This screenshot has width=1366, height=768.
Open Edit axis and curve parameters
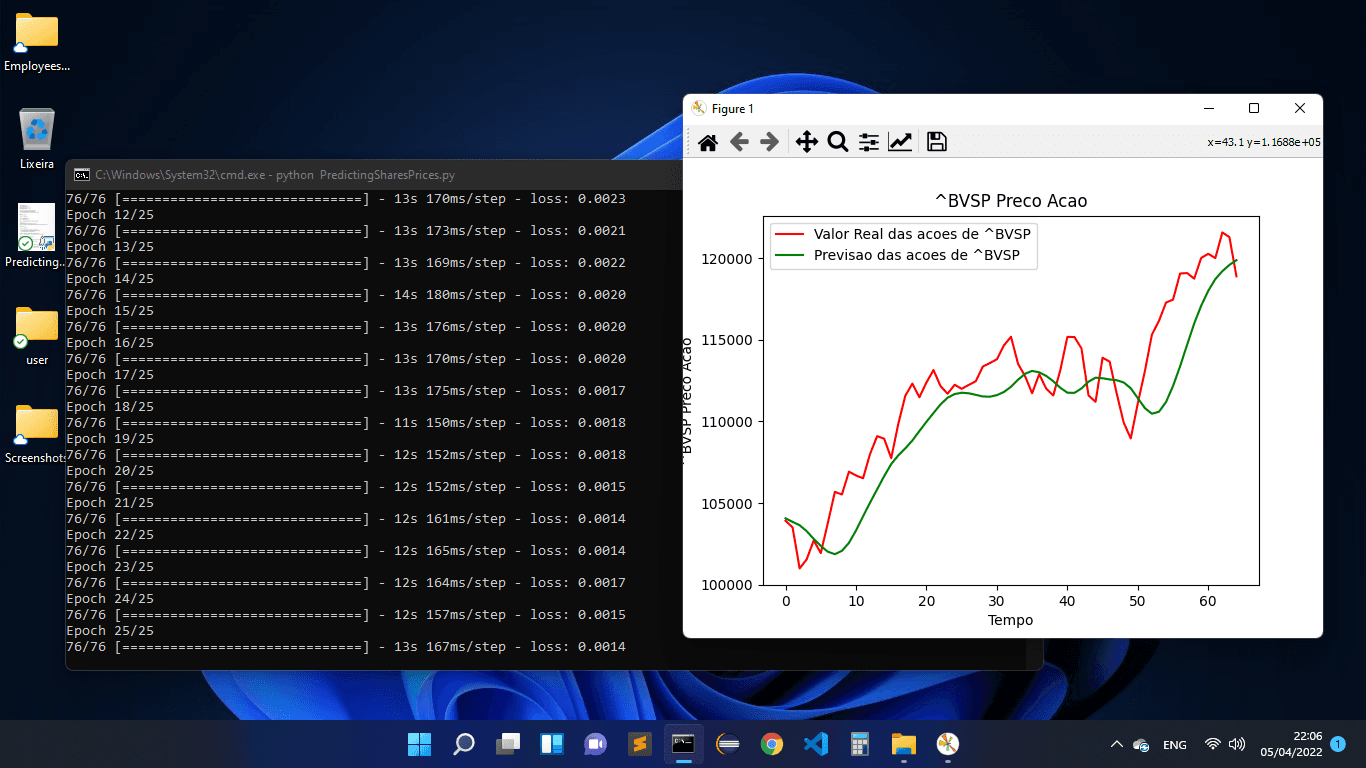(x=900, y=142)
